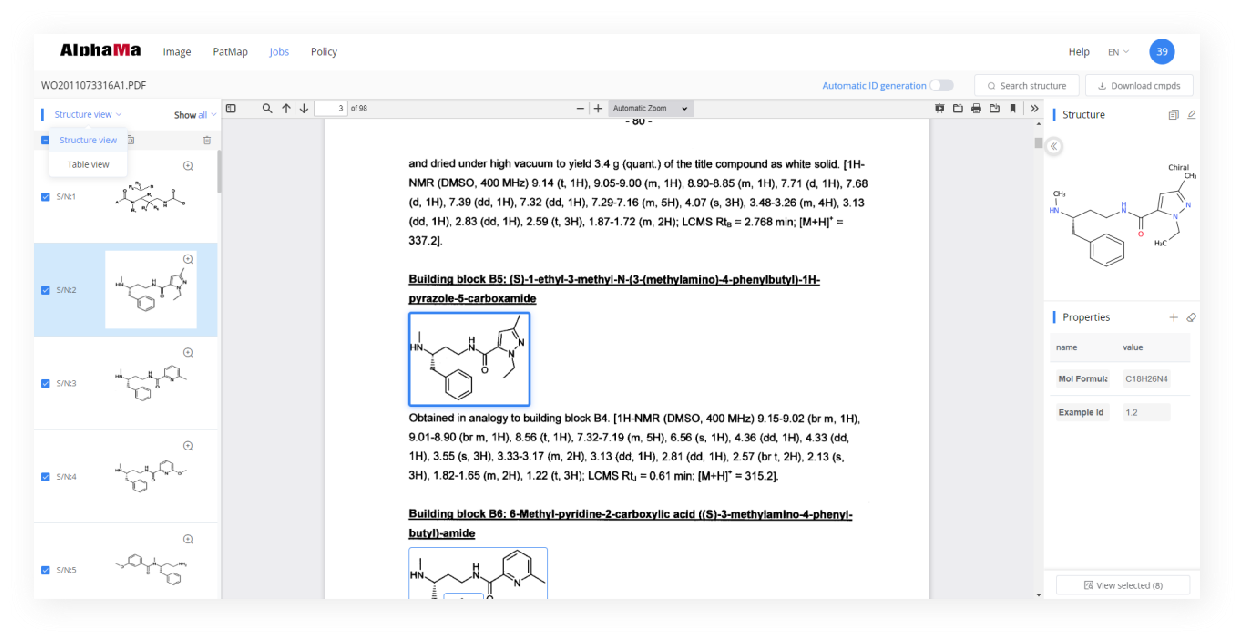The image size is (1244, 642).
Task: Select the S/N:3 structure thumbnail
Action: [x=152, y=384]
